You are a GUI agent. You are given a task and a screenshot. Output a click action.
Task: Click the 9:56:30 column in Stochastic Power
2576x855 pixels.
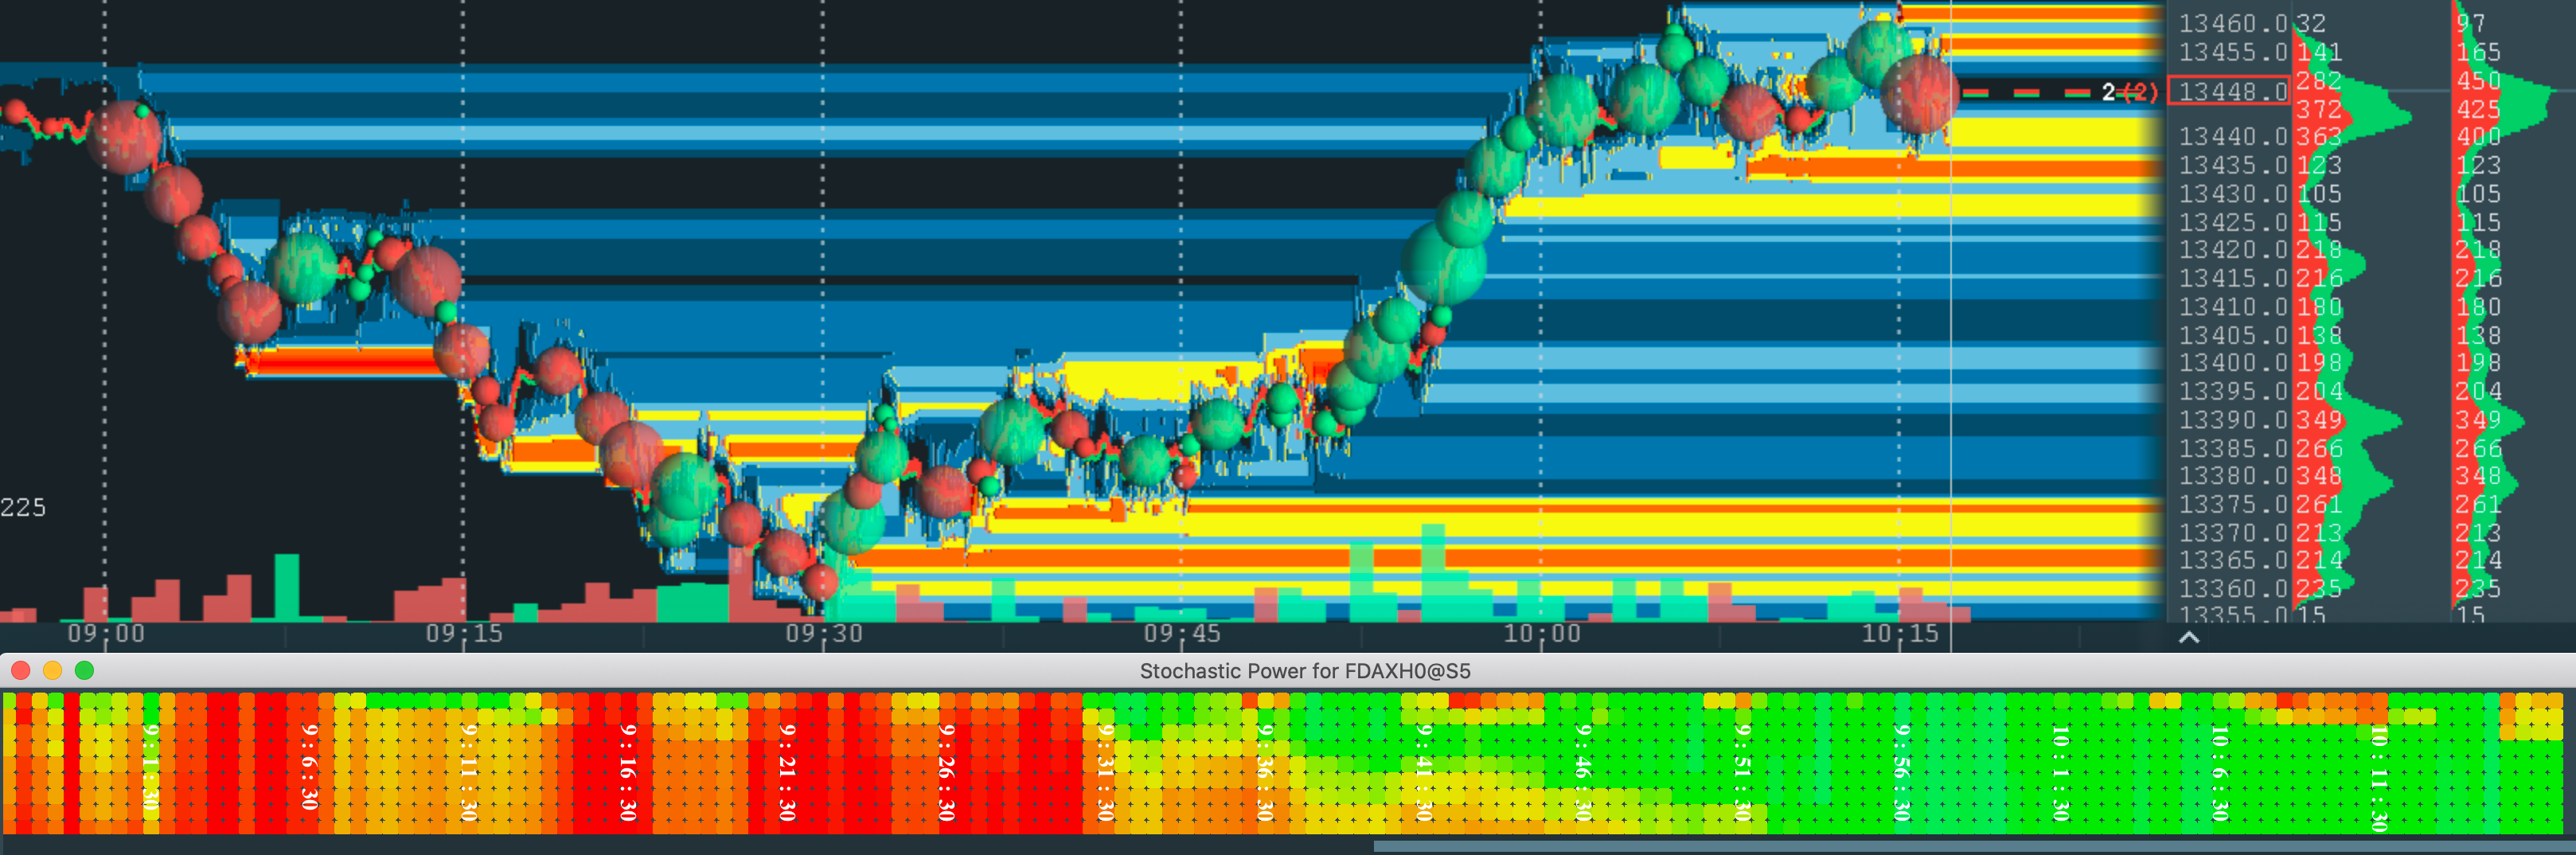(x=1902, y=772)
